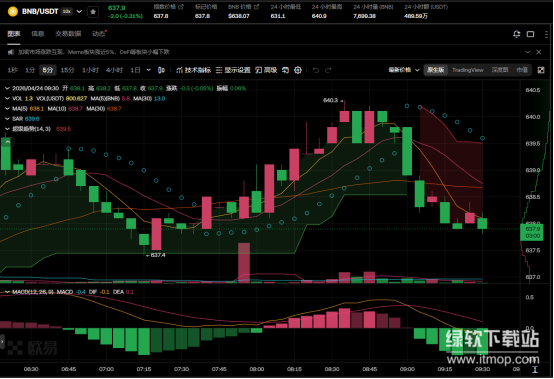This screenshot has width=554, height=379.
Task: Open 技术指标 indicators menu
Action: coord(194,70)
